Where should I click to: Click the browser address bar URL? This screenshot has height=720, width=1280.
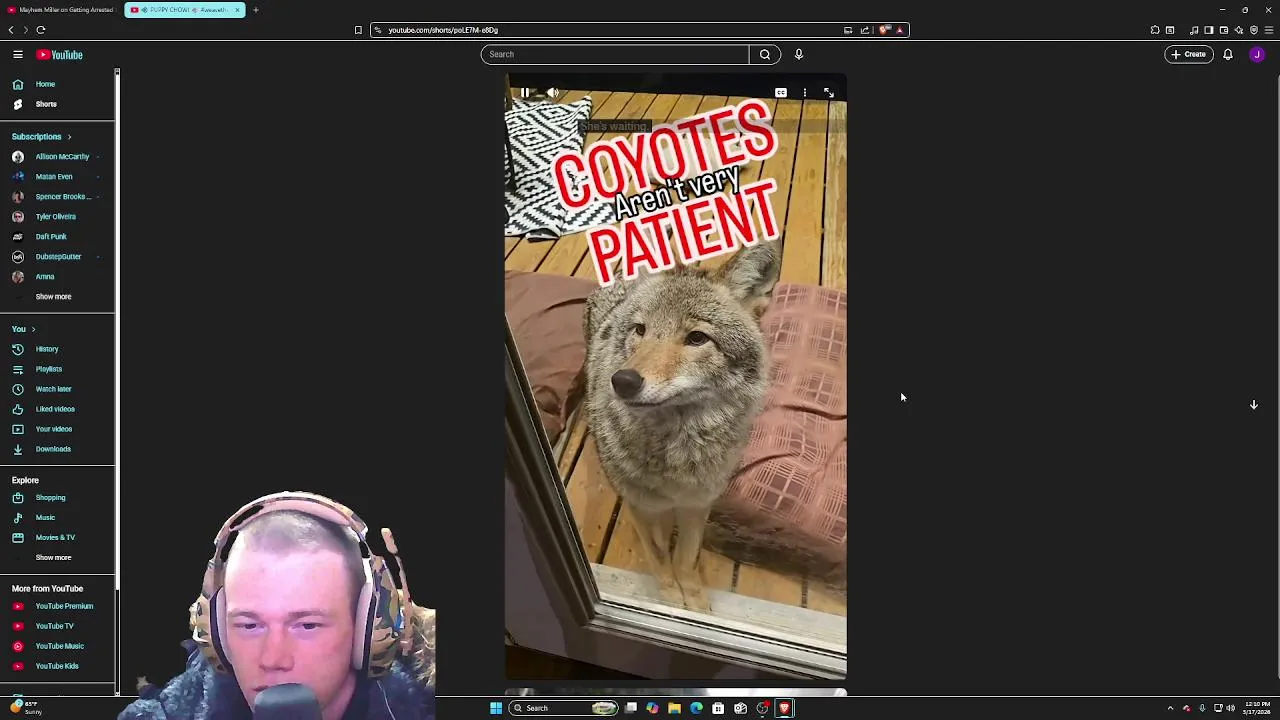coord(443,30)
